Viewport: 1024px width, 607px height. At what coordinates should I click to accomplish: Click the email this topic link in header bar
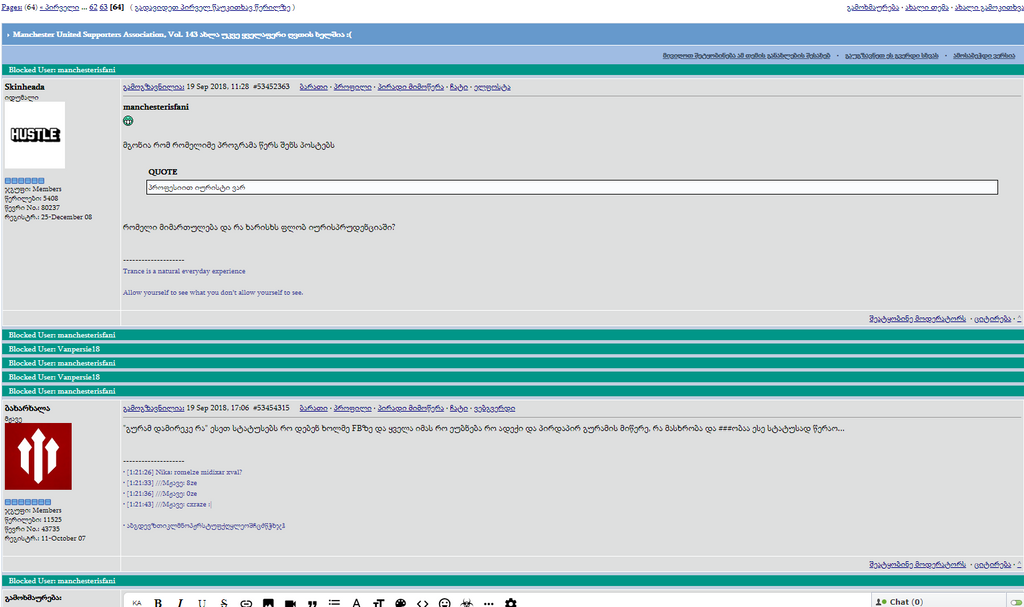892,56
